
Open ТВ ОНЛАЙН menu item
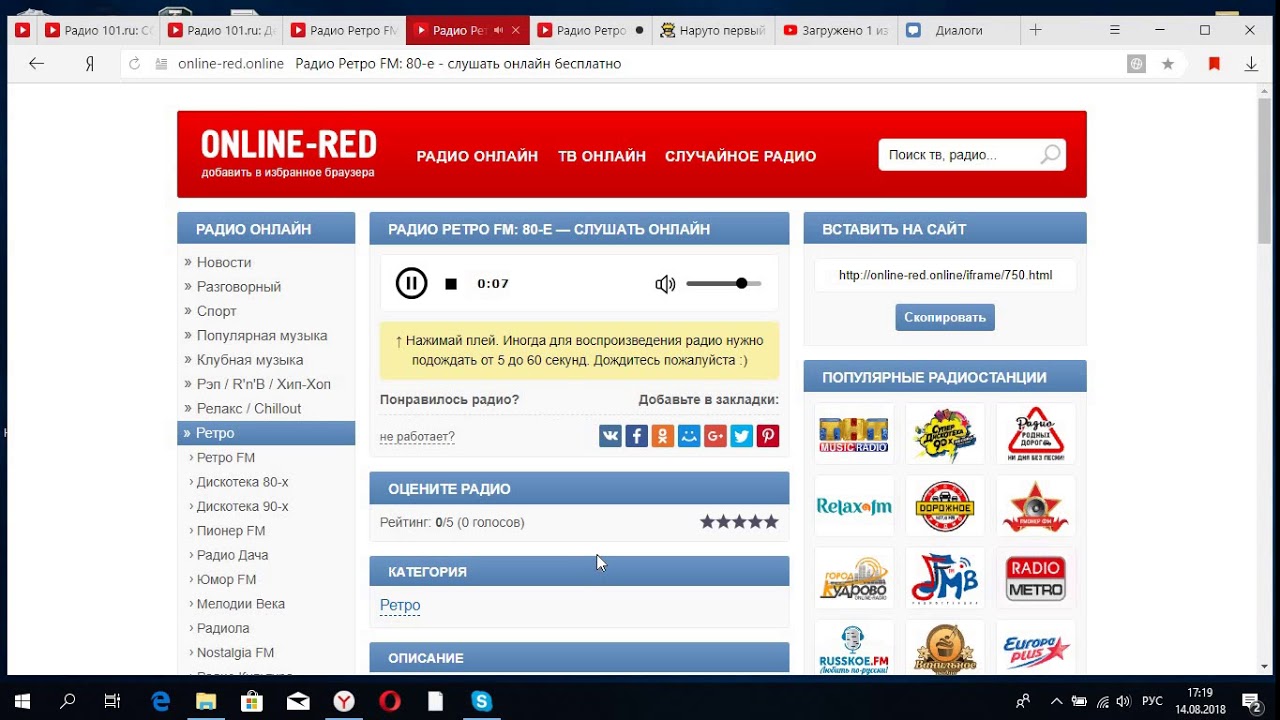coord(602,156)
